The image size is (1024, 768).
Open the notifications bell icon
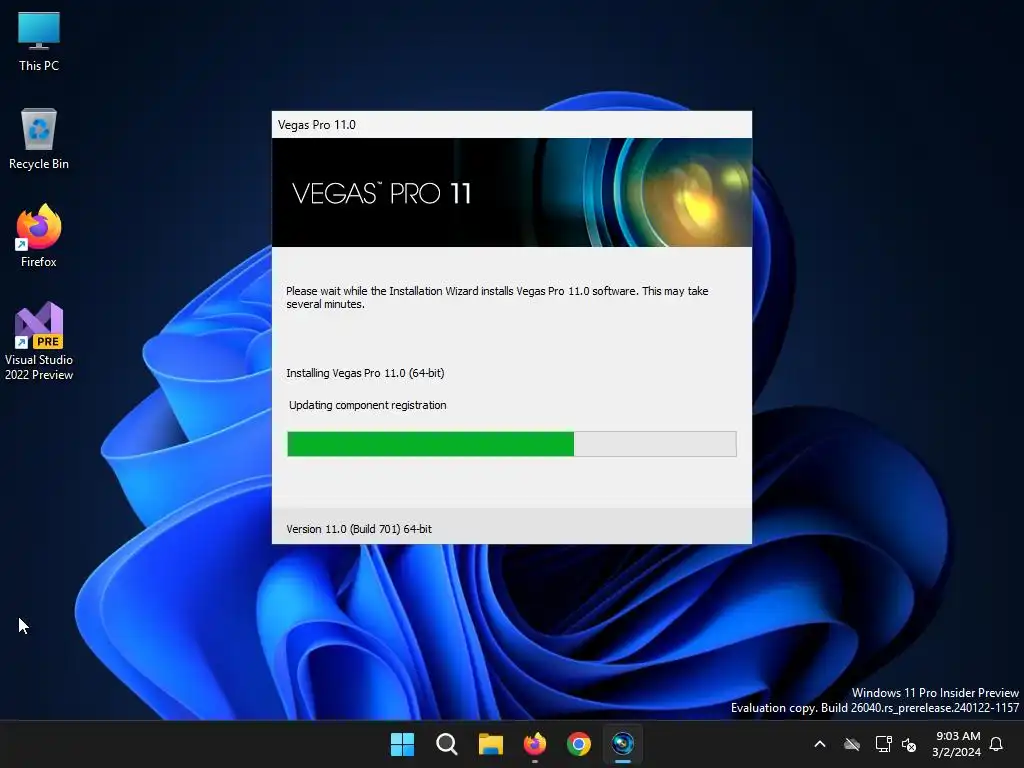(x=997, y=744)
